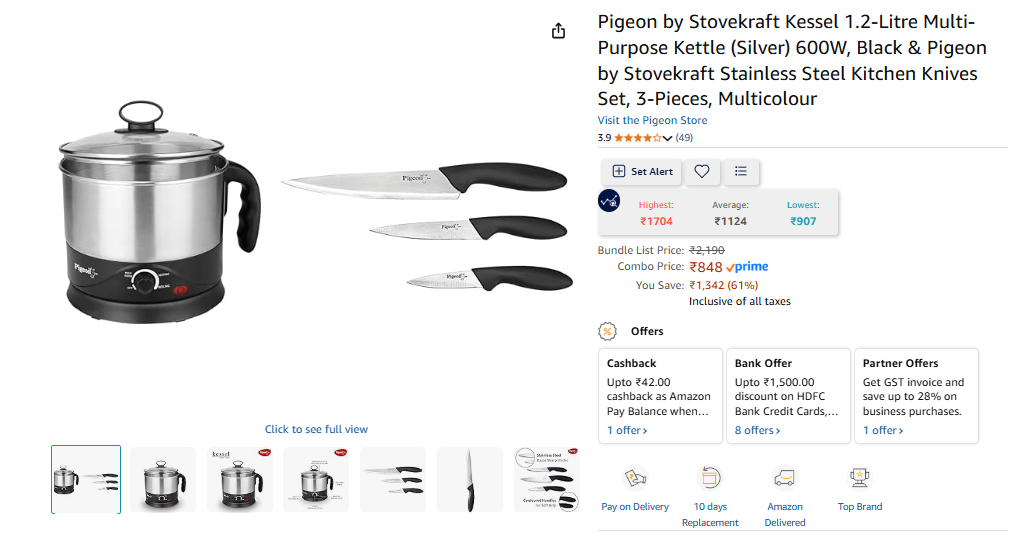
Task: Click the price history chart icon
Action: (x=609, y=200)
